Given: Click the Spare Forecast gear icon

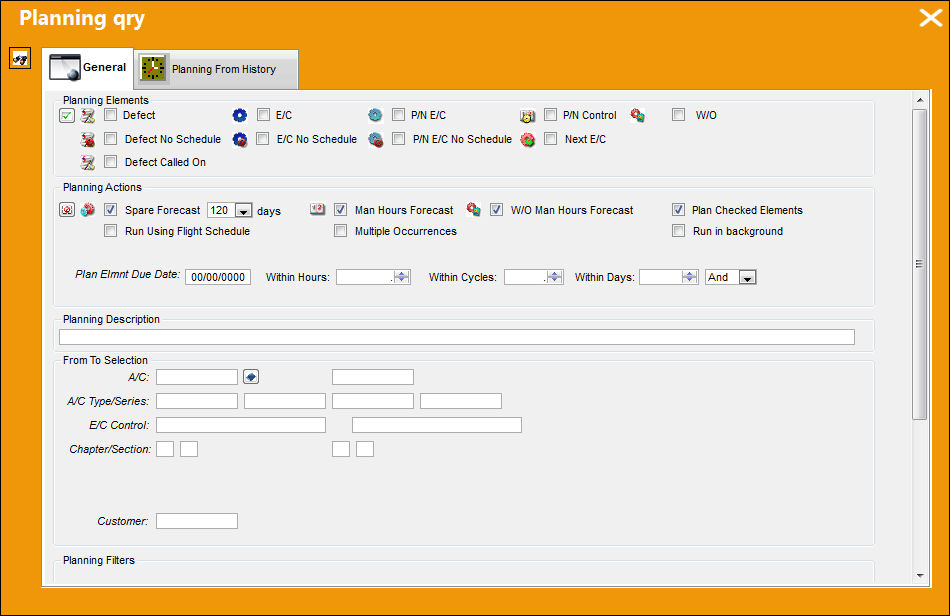Looking at the screenshot, I should click(x=88, y=210).
